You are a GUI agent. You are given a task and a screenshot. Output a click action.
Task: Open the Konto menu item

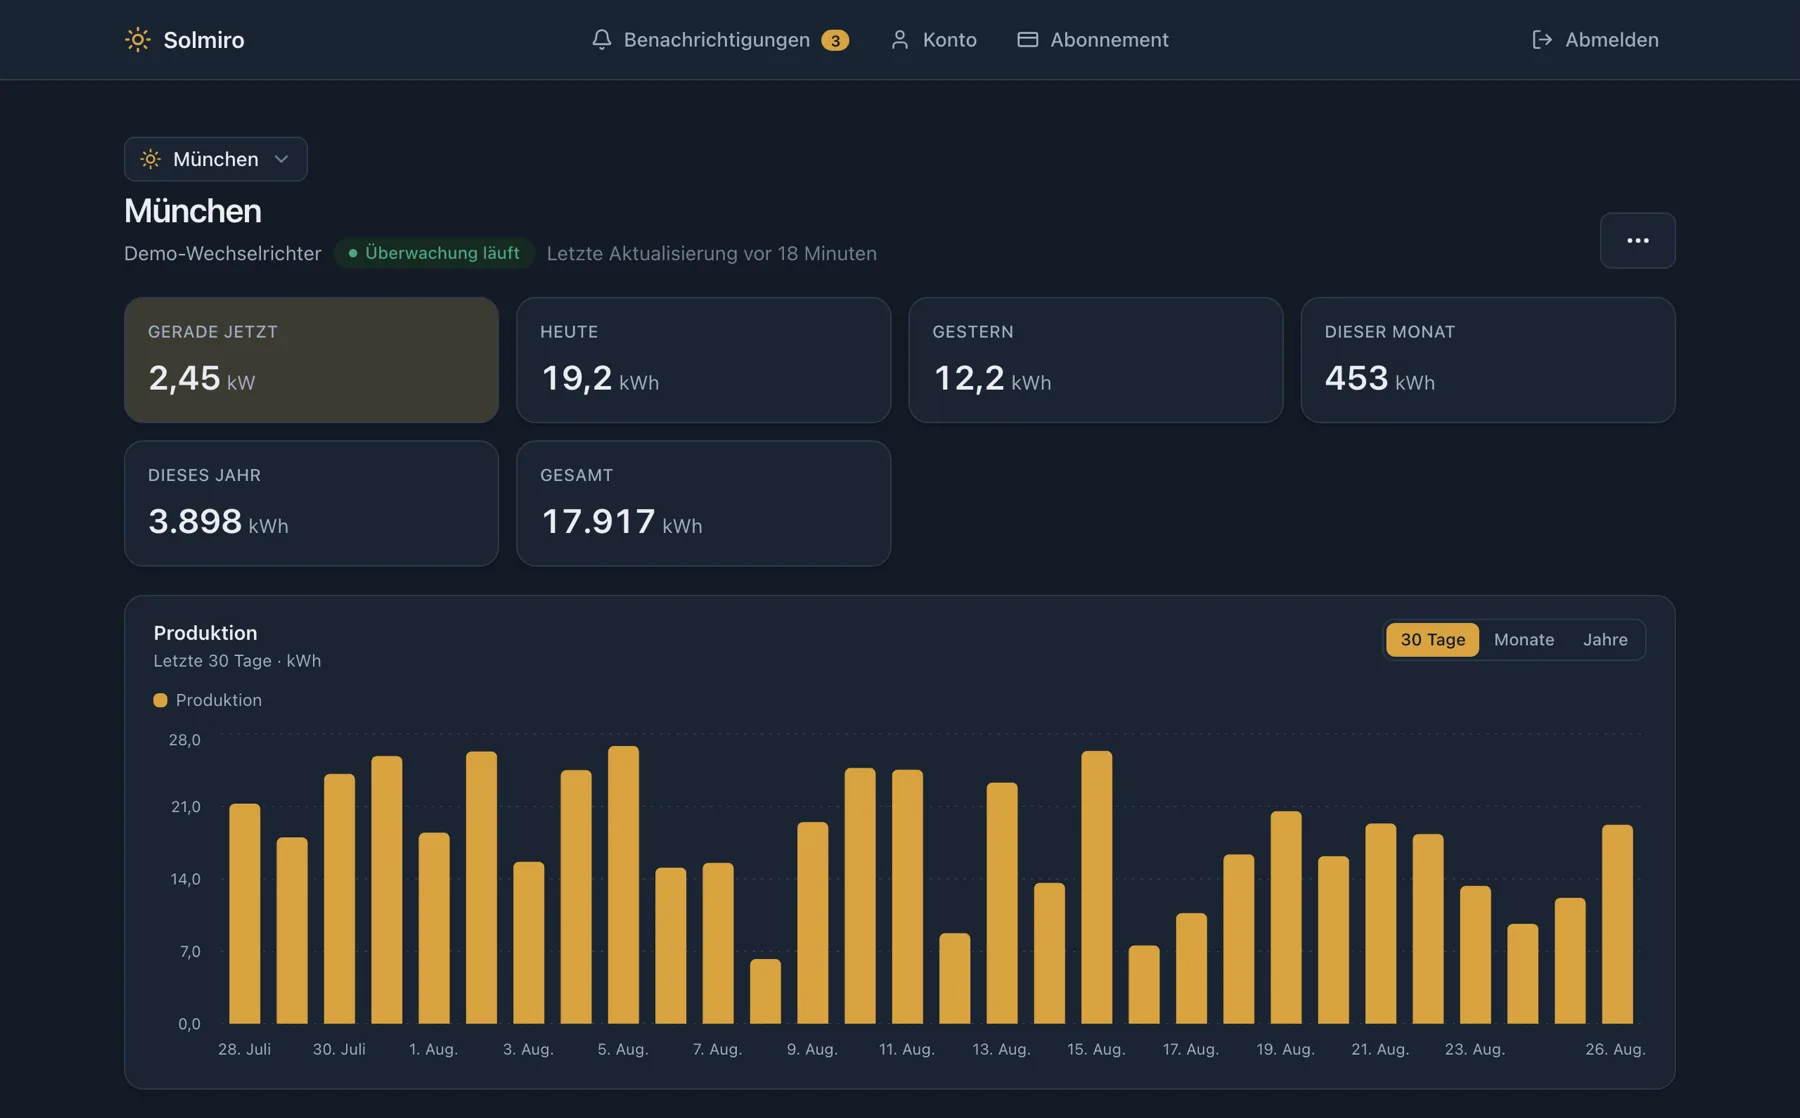click(x=933, y=40)
